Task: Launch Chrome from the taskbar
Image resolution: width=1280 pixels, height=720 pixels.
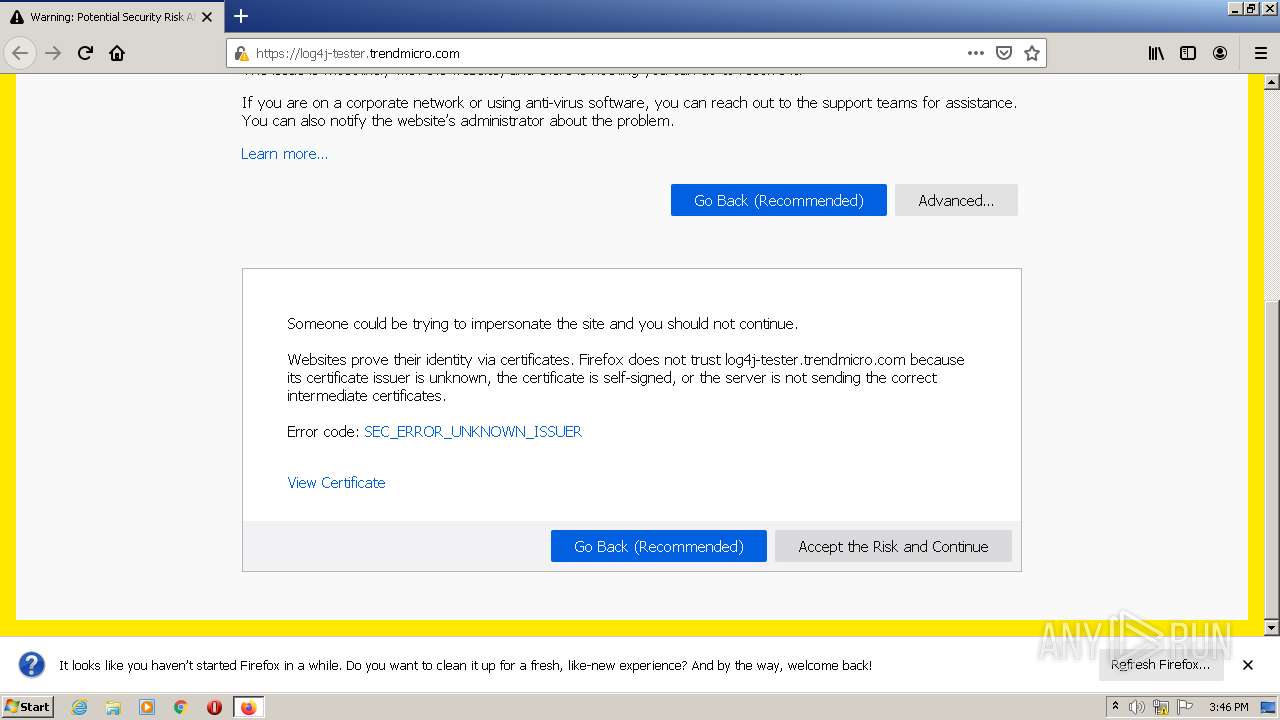Action: coord(181,707)
